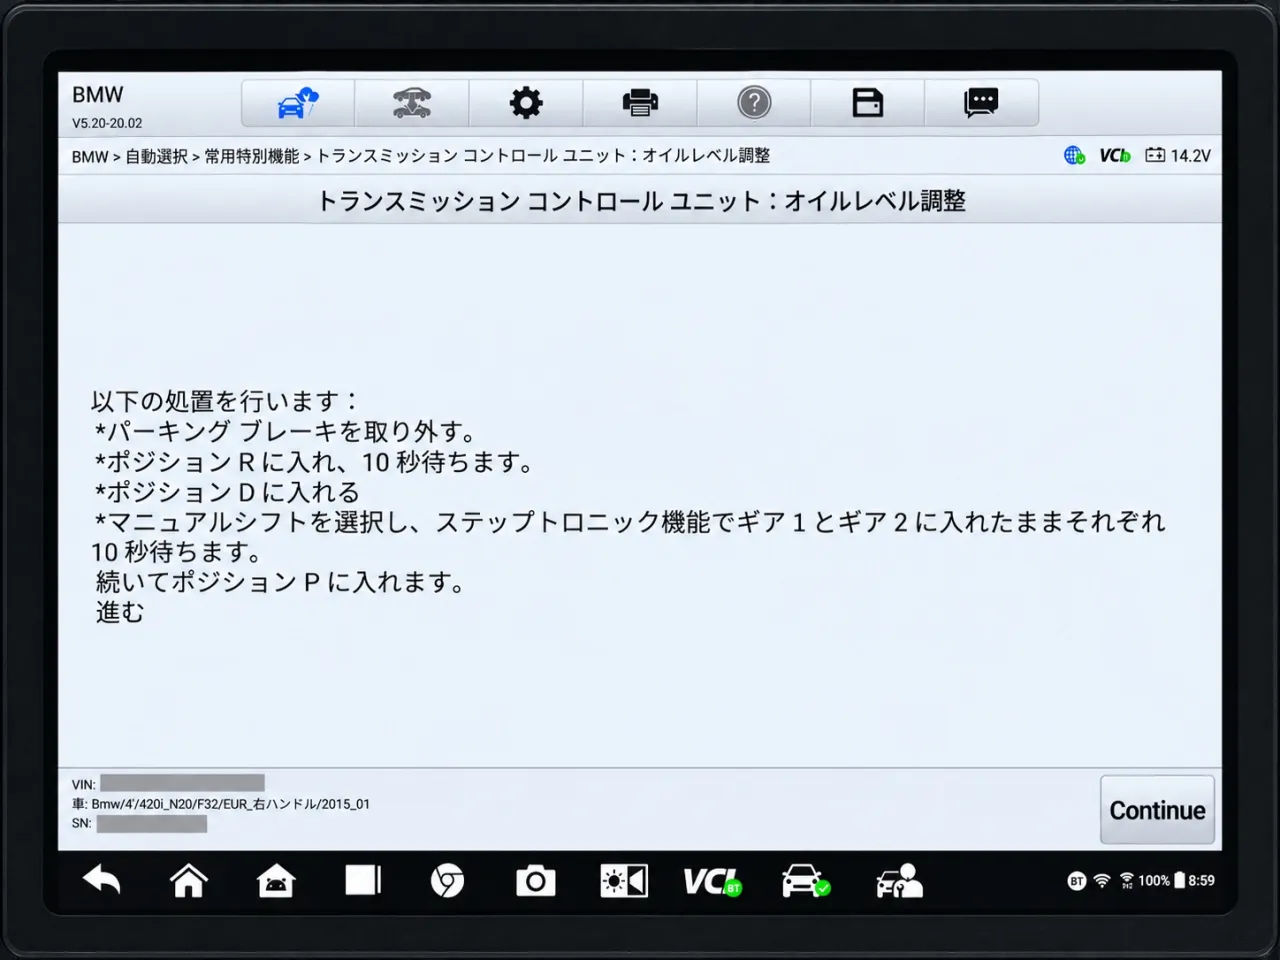Open VCI manager in bottom bar
Screen dimensions: 1280x960
click(x=713, y=881)
